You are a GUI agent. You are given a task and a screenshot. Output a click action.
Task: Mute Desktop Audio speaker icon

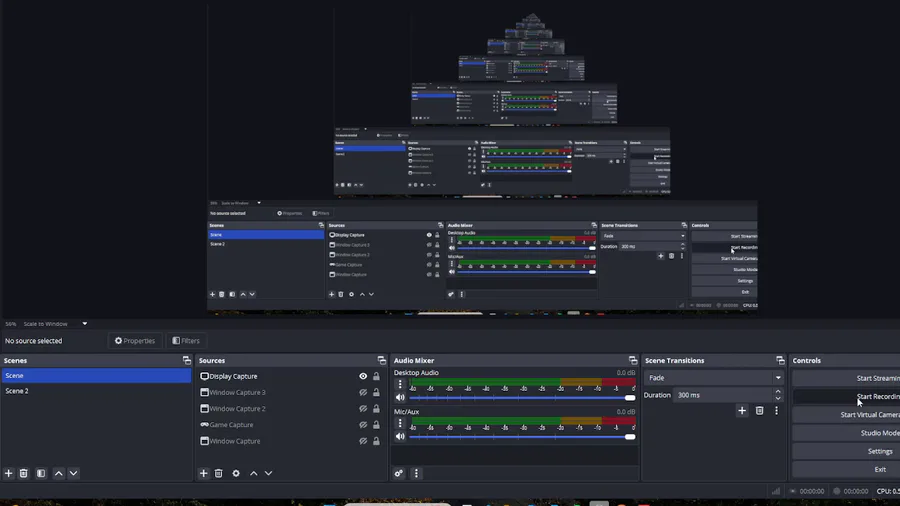(400, 398)
